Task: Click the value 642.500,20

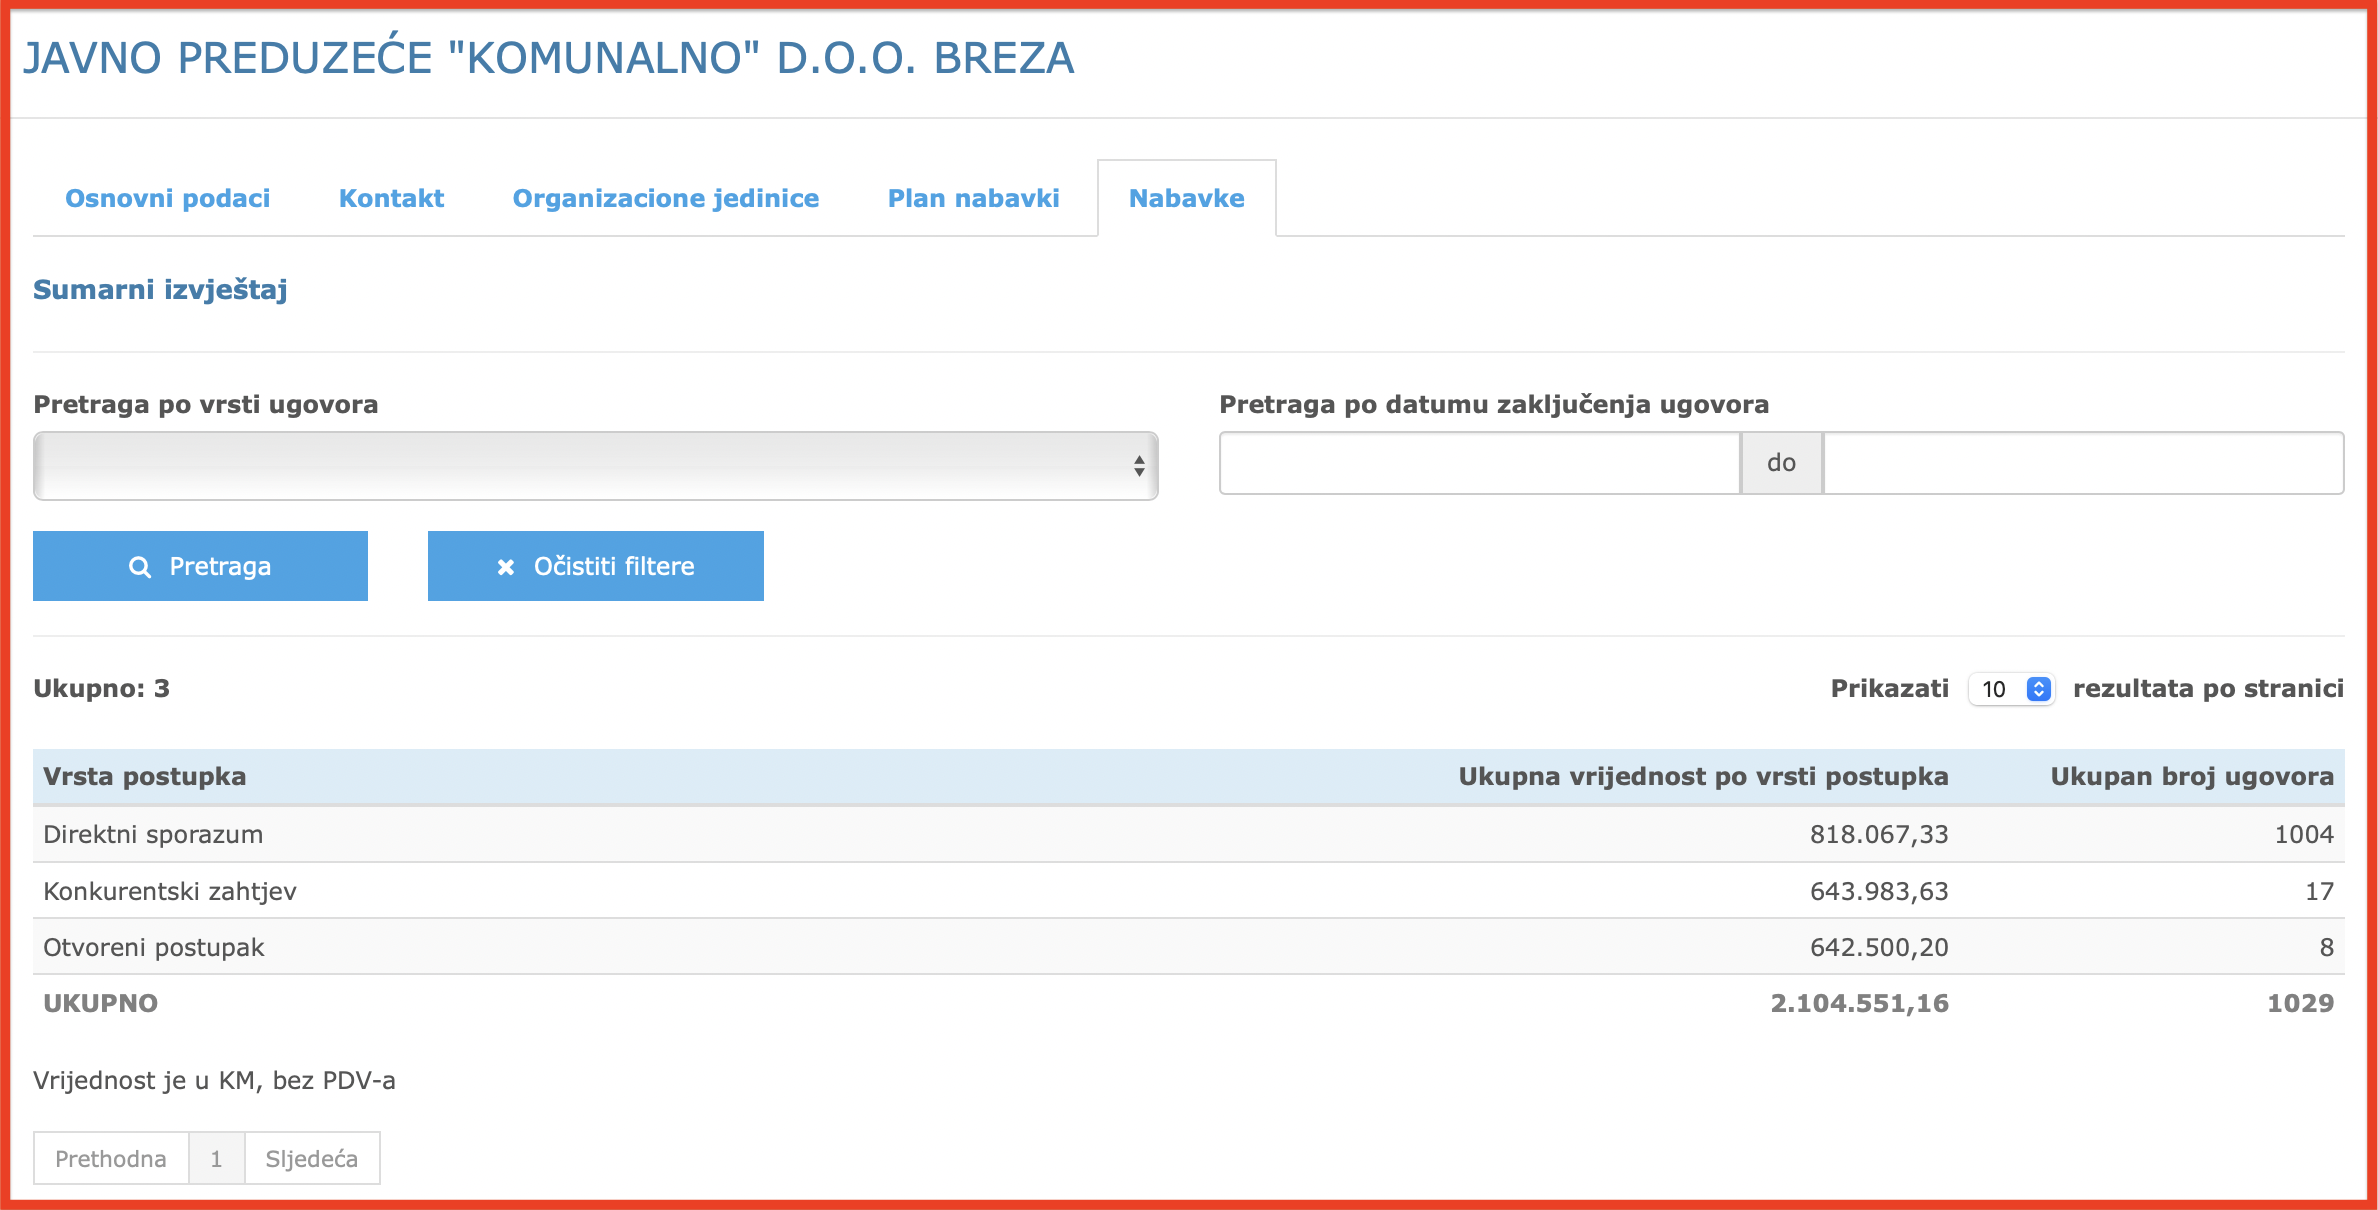Action: 1879,947
